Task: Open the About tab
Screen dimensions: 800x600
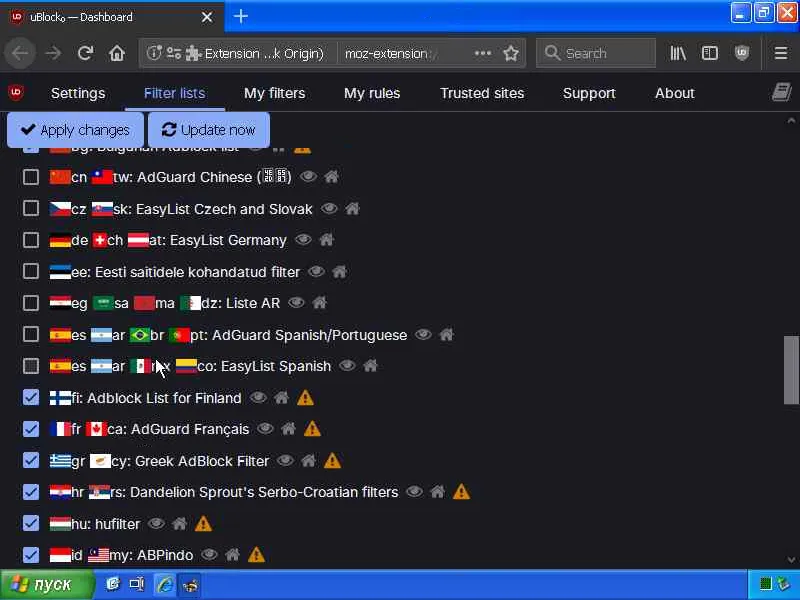Action: 674,93
